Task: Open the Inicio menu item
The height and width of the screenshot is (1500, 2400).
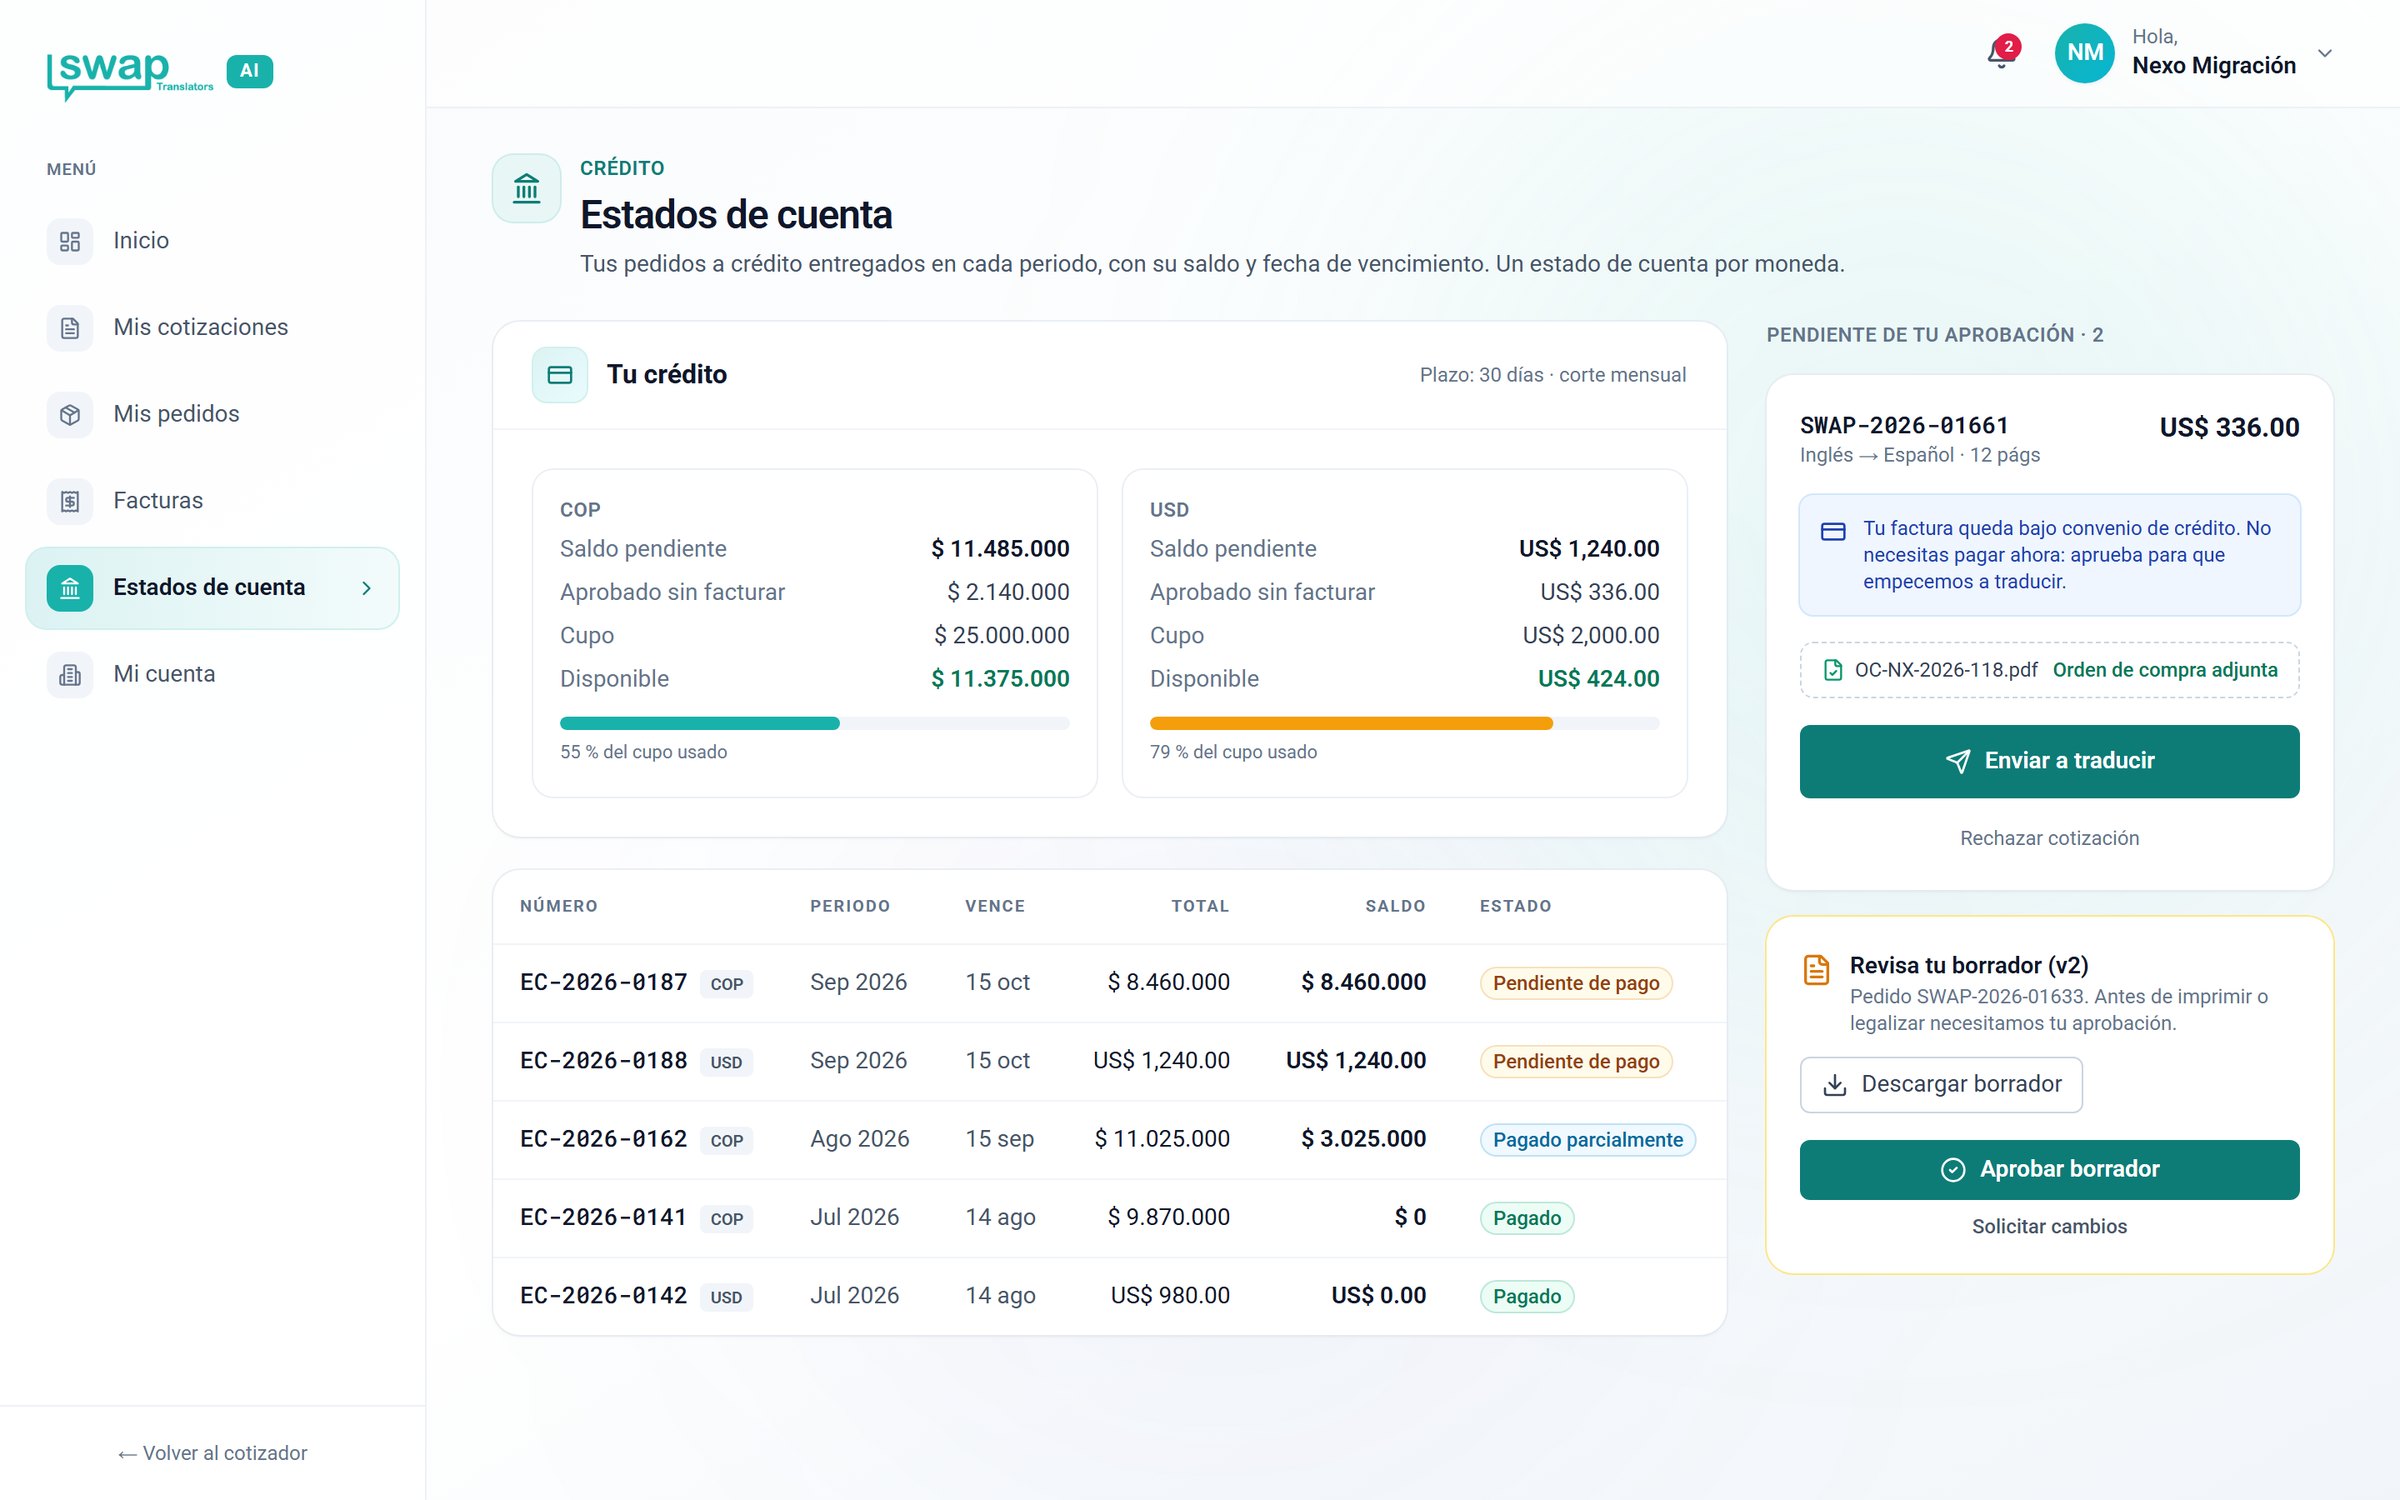Action: [212, 241]
